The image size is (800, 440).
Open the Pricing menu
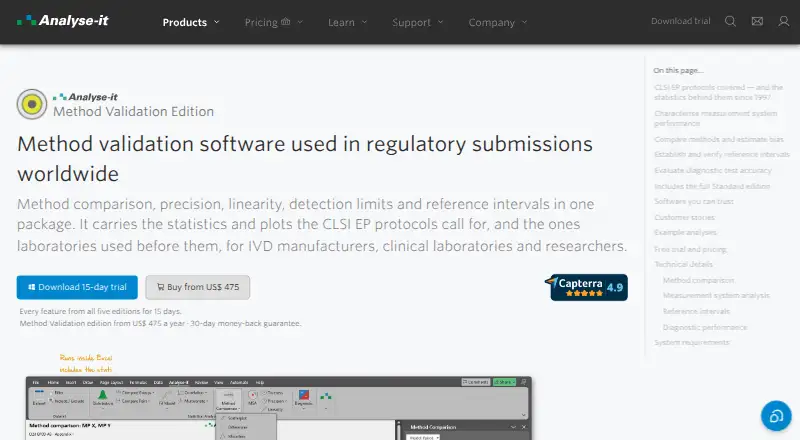click(x=273, y=22)
